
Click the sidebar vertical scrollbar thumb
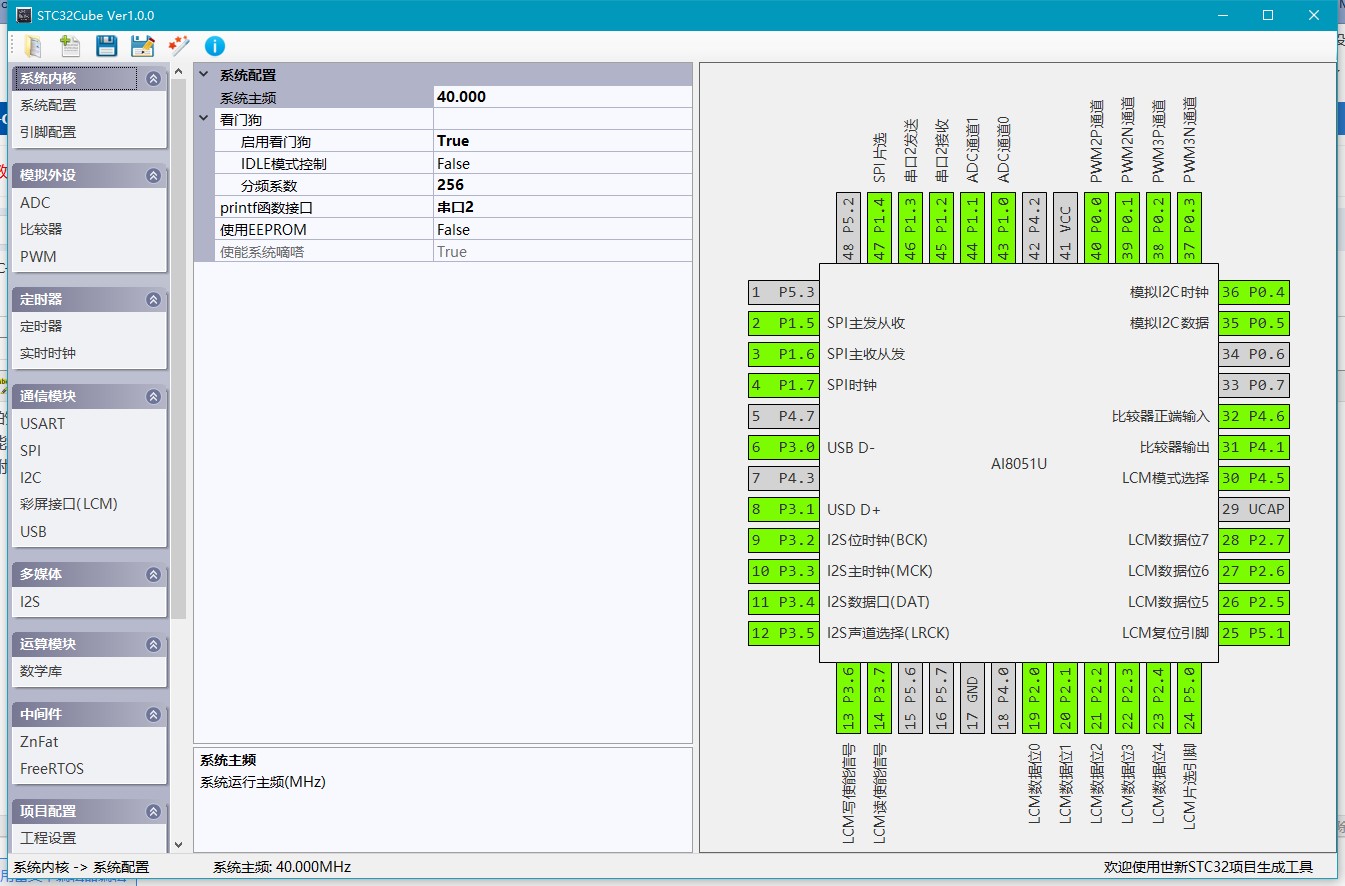pos(178,348)
